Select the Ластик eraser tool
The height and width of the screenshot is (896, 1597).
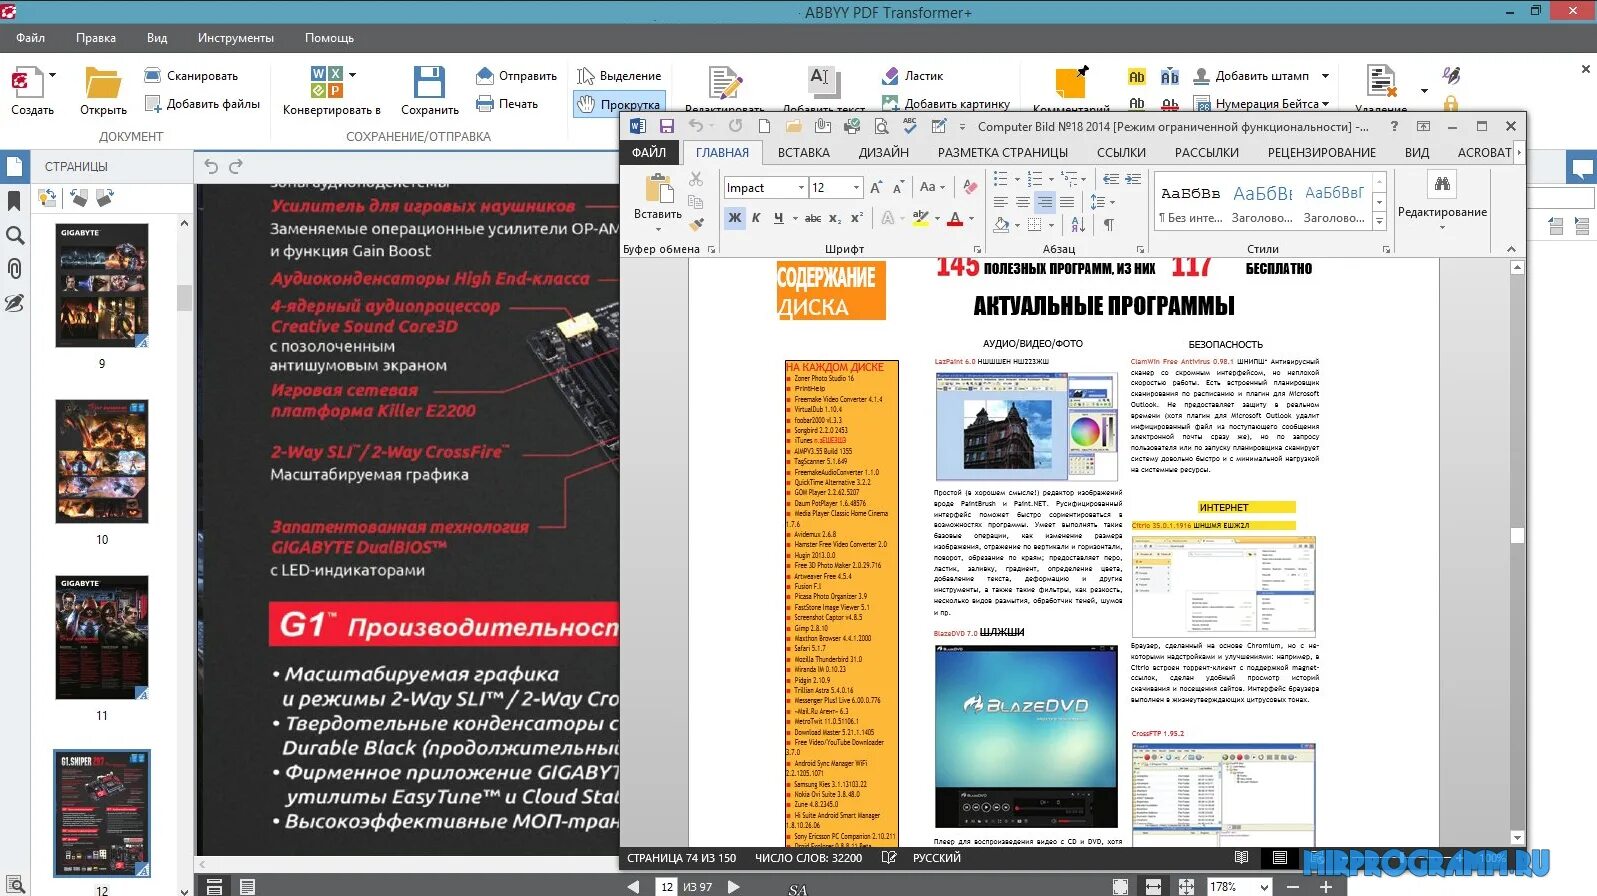(913, 76)
